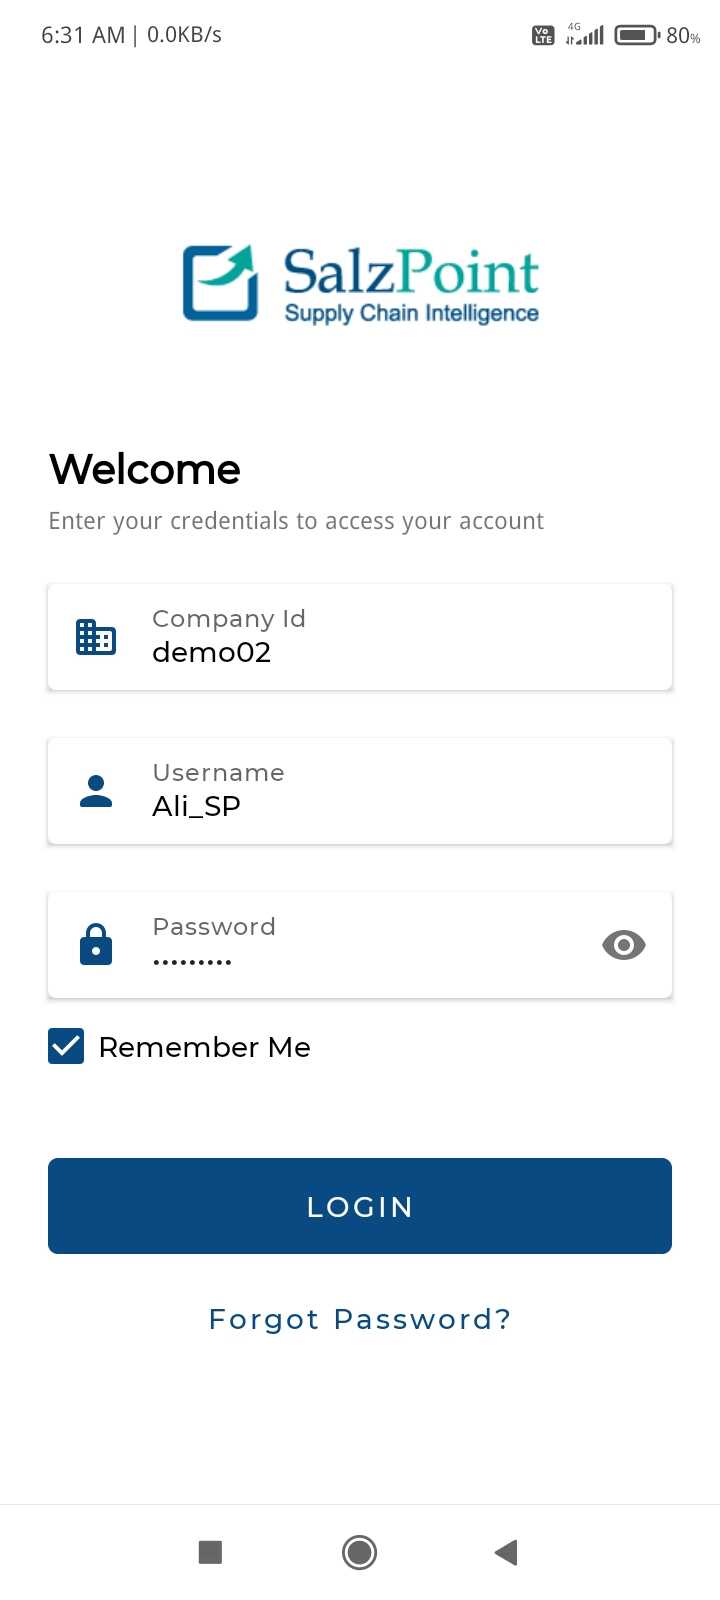Show password using the eye icon
This screenshot has width=720, height=1600.
click(623, 945)
